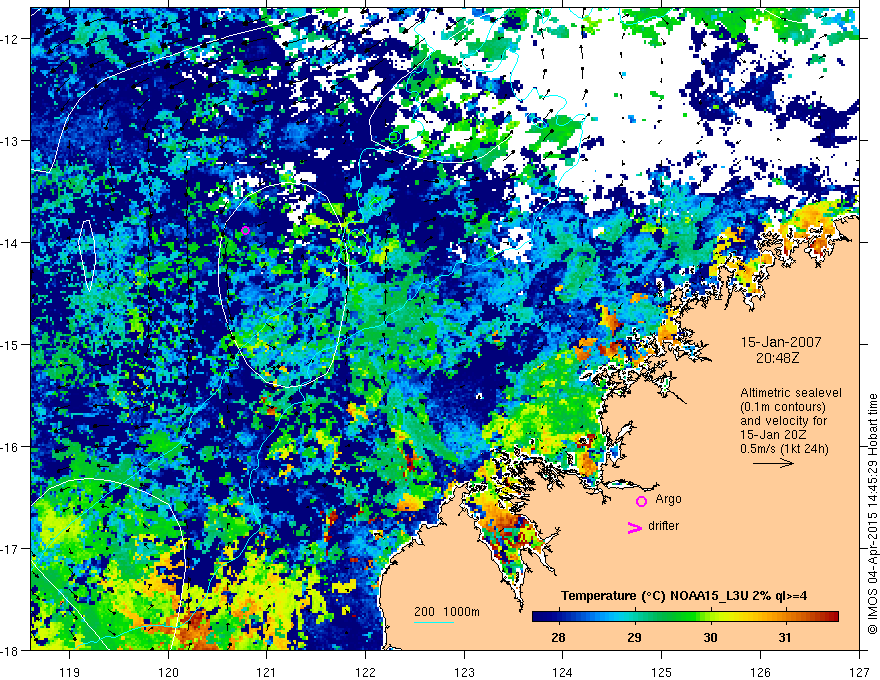Click the latitude axis label '-12'
The height and width of the screenshot is (680, 880).
coord(10,39)
